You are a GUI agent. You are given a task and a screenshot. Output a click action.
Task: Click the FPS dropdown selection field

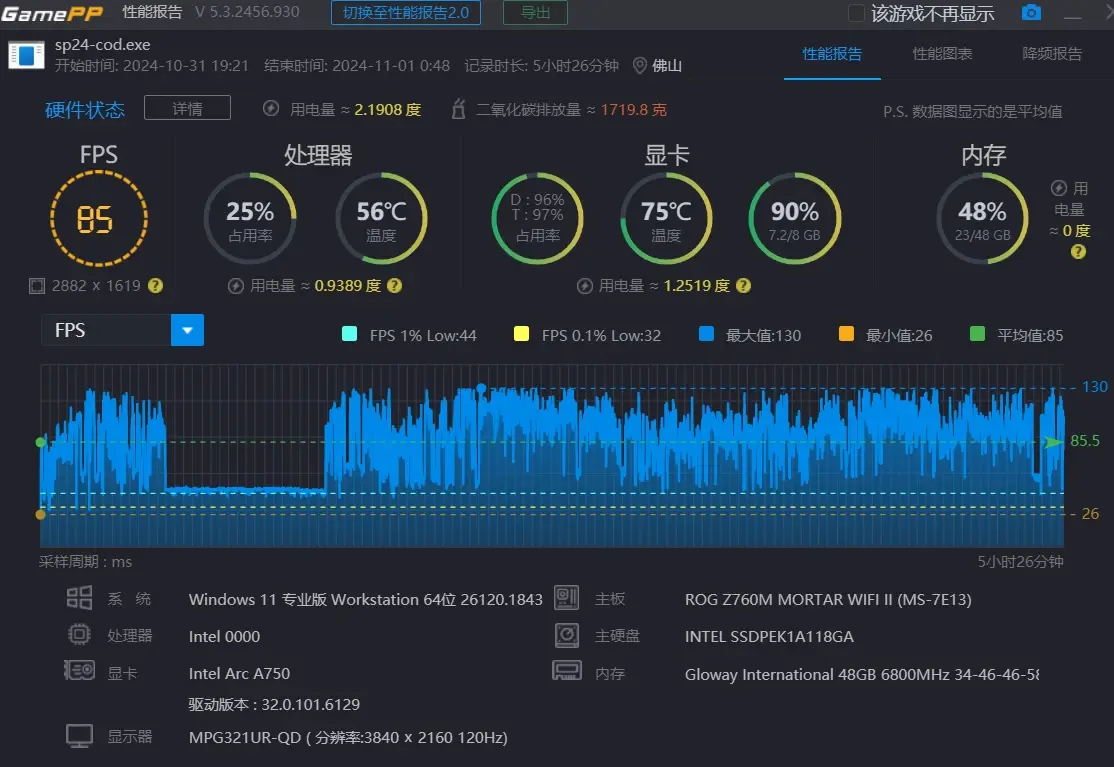click(107, 330)
